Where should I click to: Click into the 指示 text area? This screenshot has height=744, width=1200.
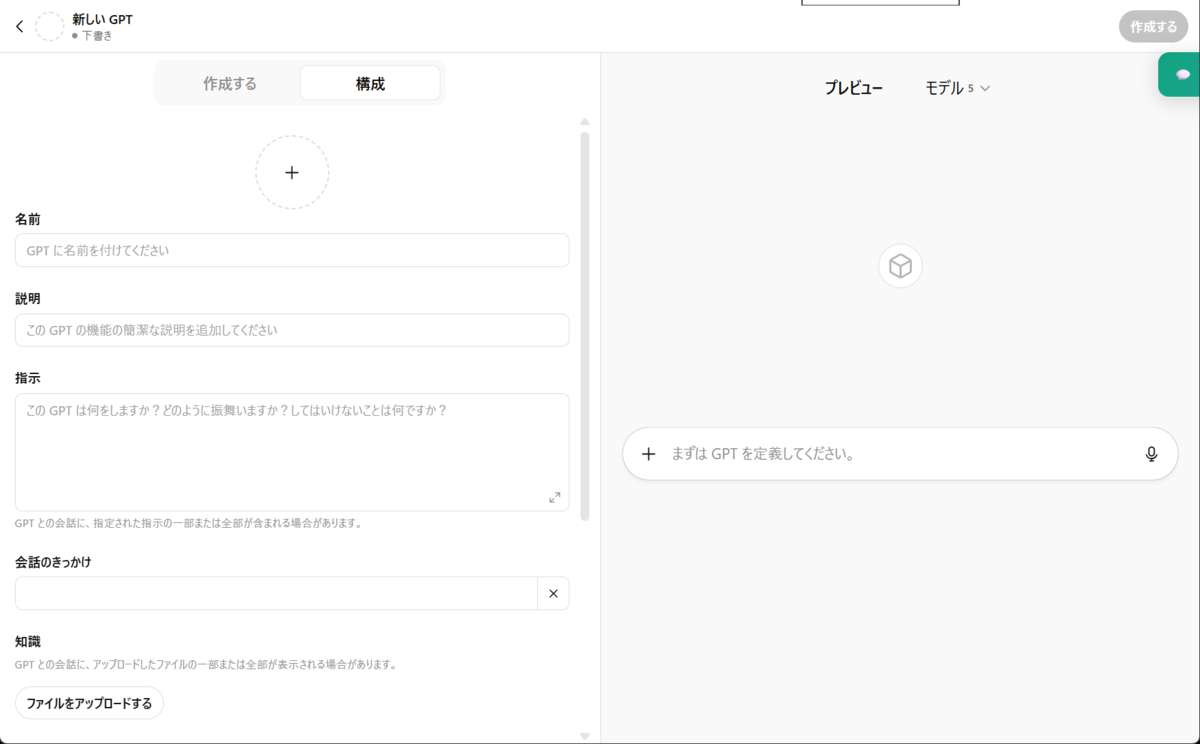292,452
